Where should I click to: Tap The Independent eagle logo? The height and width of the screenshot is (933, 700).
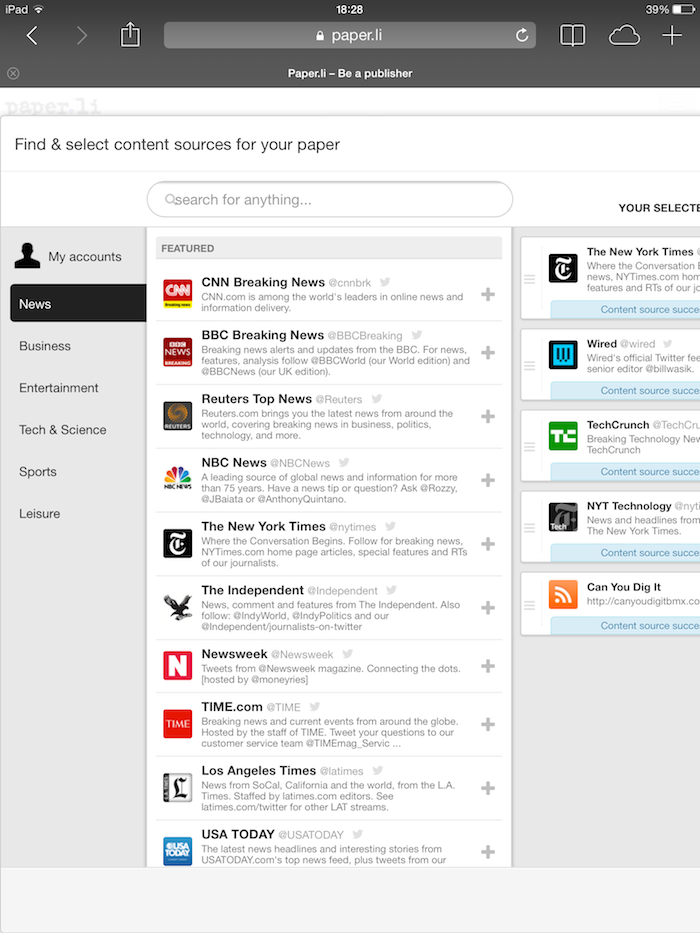(177, 607)
